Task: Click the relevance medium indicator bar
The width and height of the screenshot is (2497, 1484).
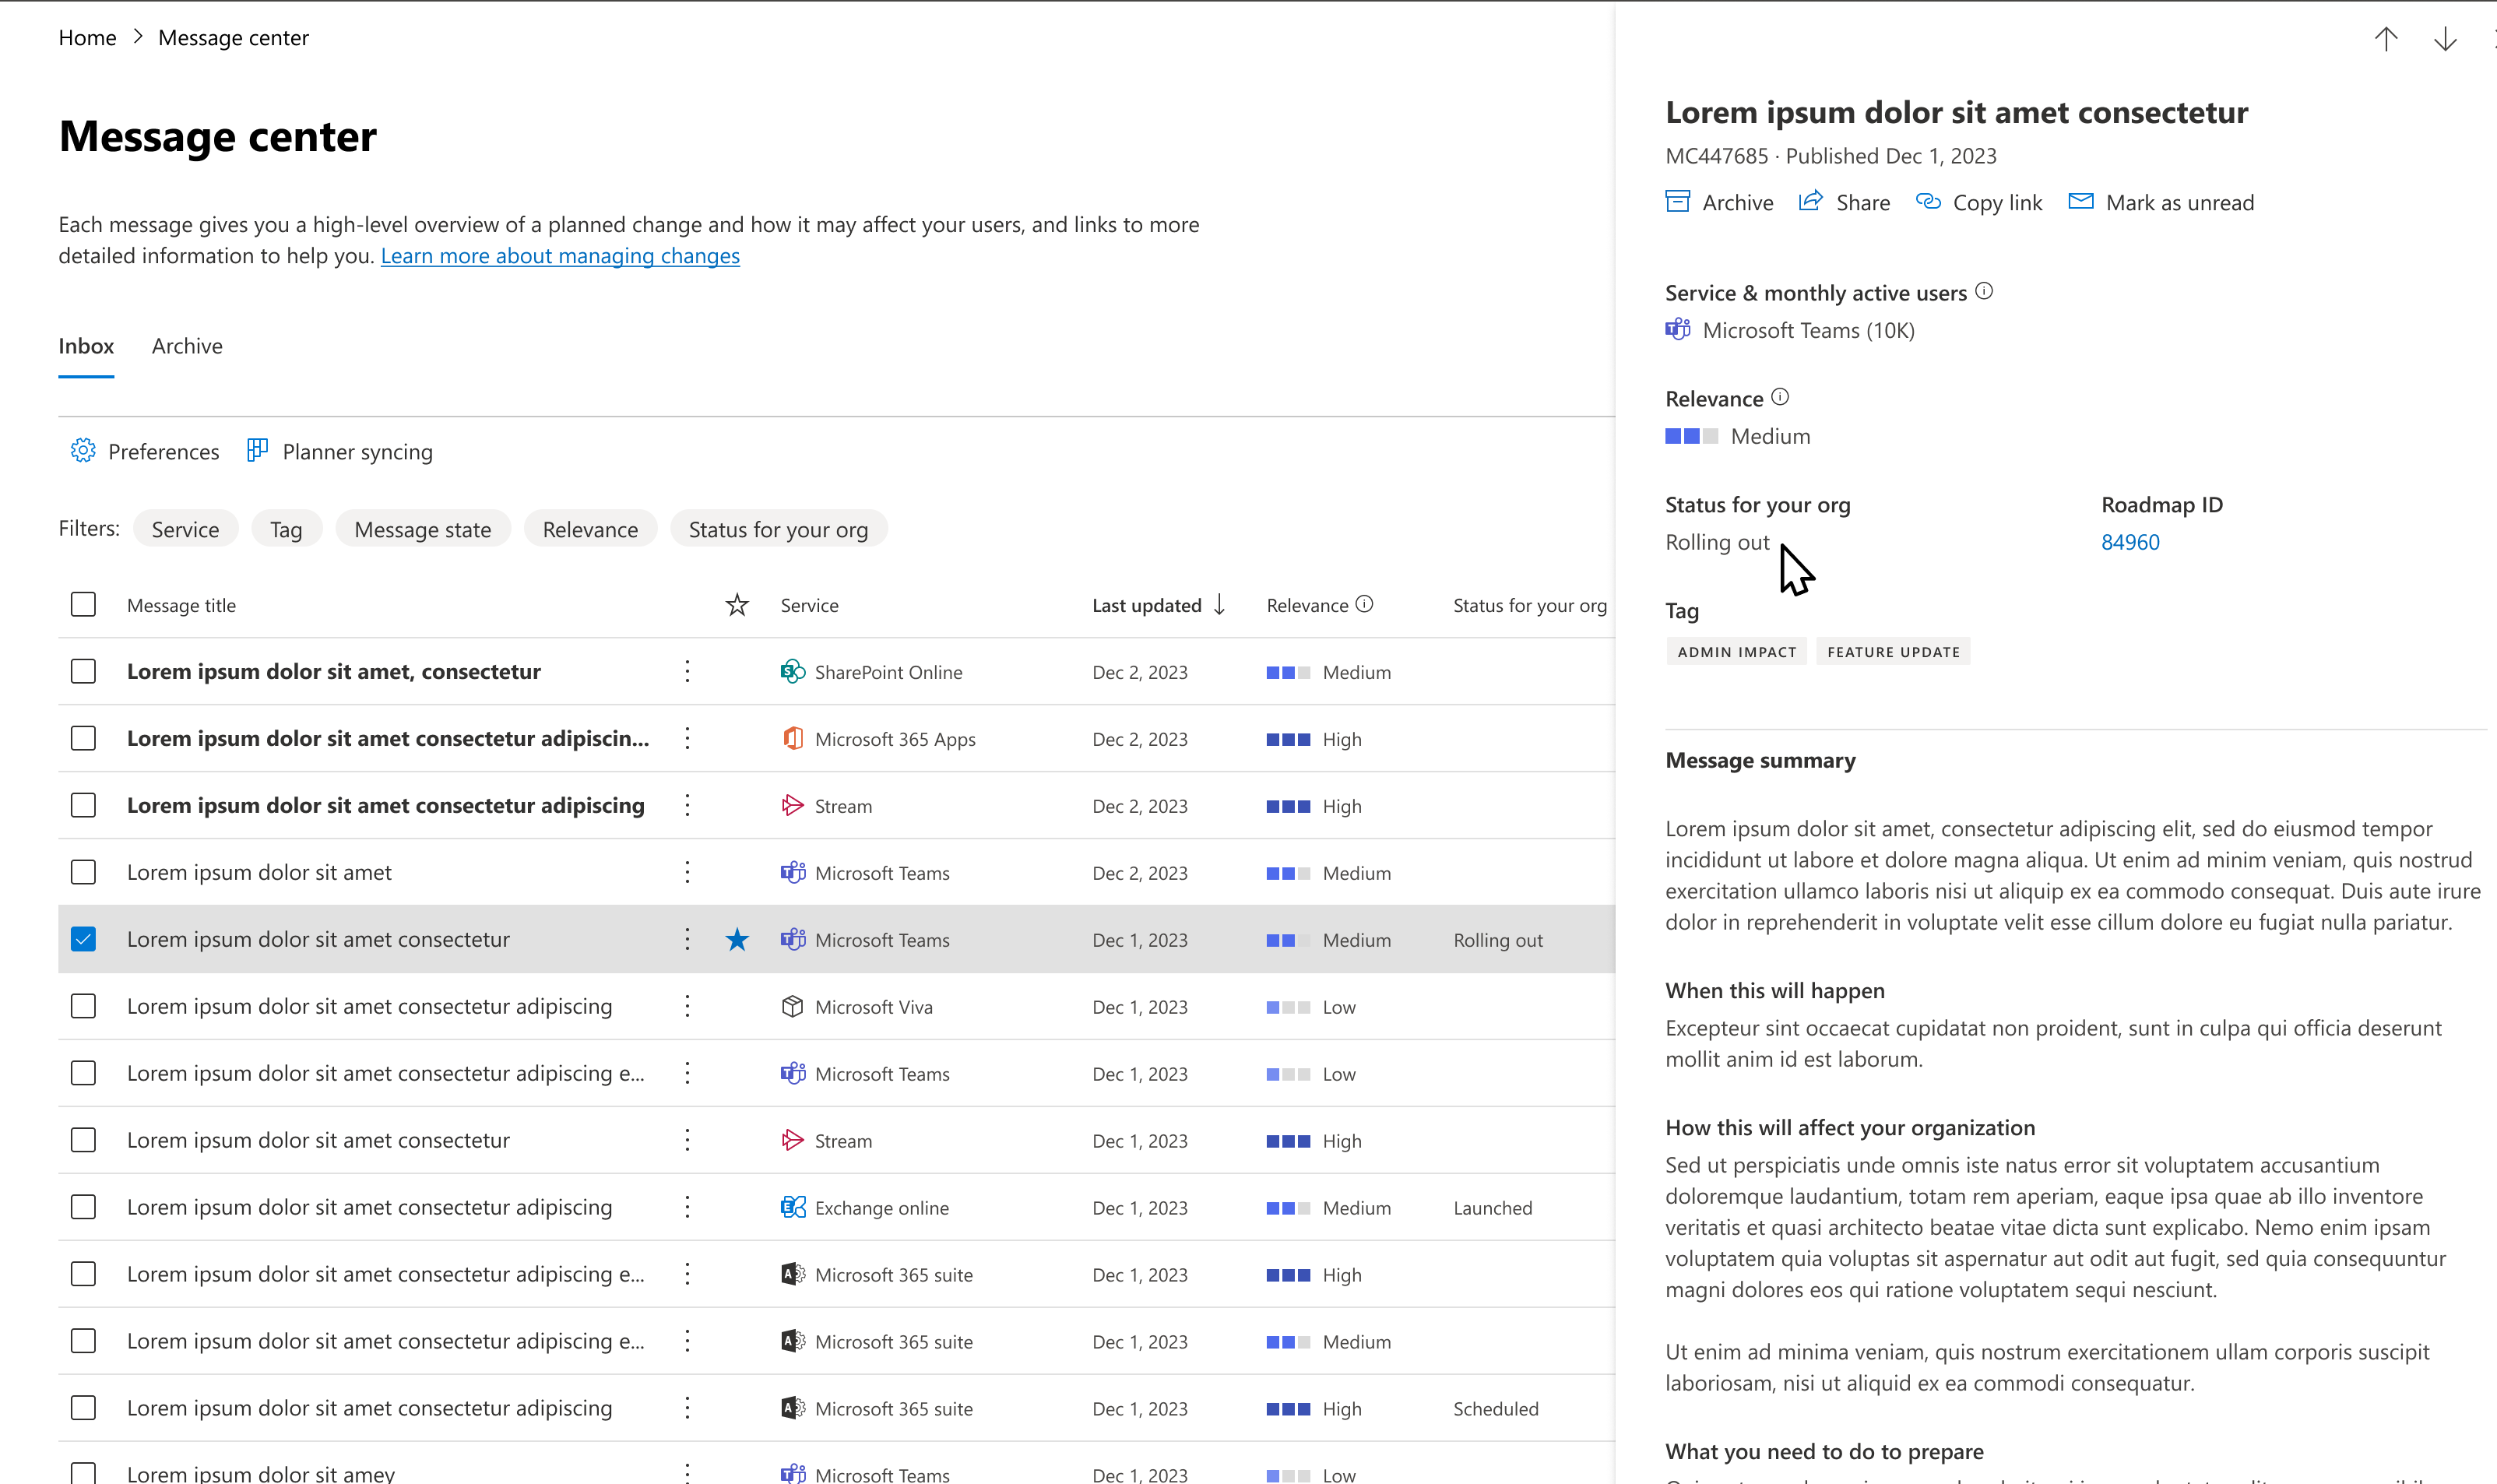Action: [1692, 436]
